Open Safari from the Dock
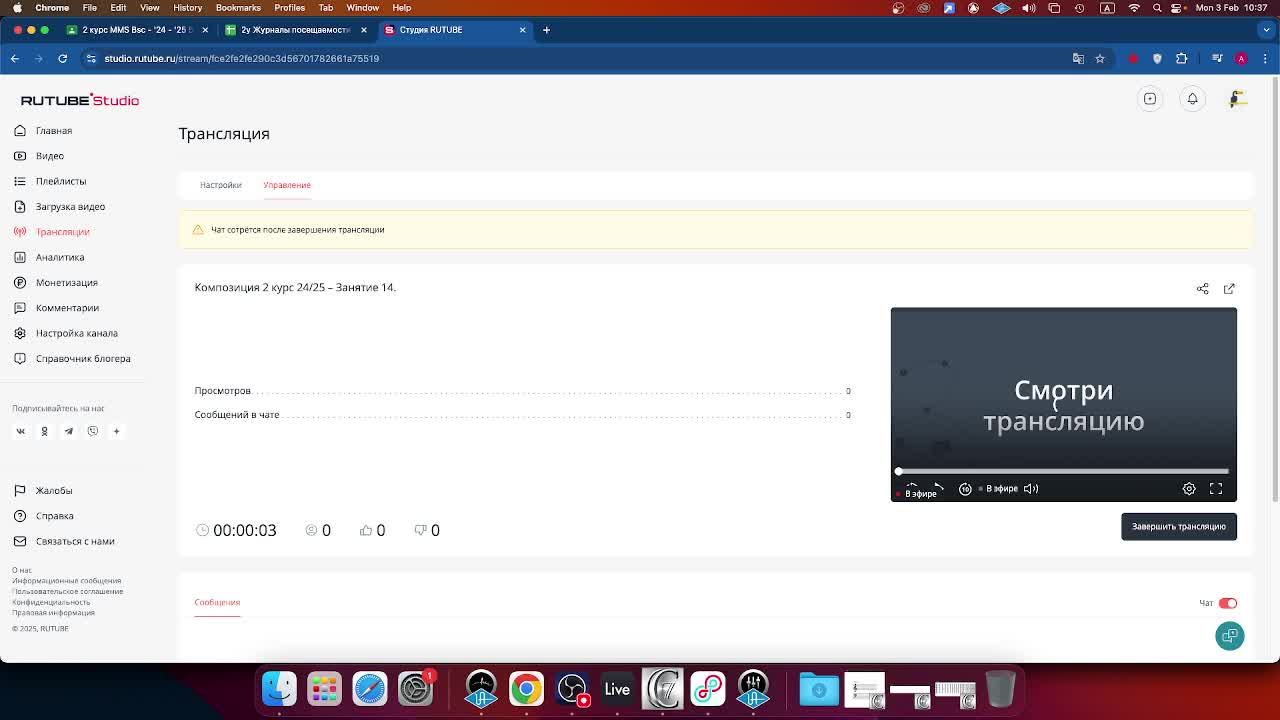This screenshot has width=1280, height=720. (370, 688)
